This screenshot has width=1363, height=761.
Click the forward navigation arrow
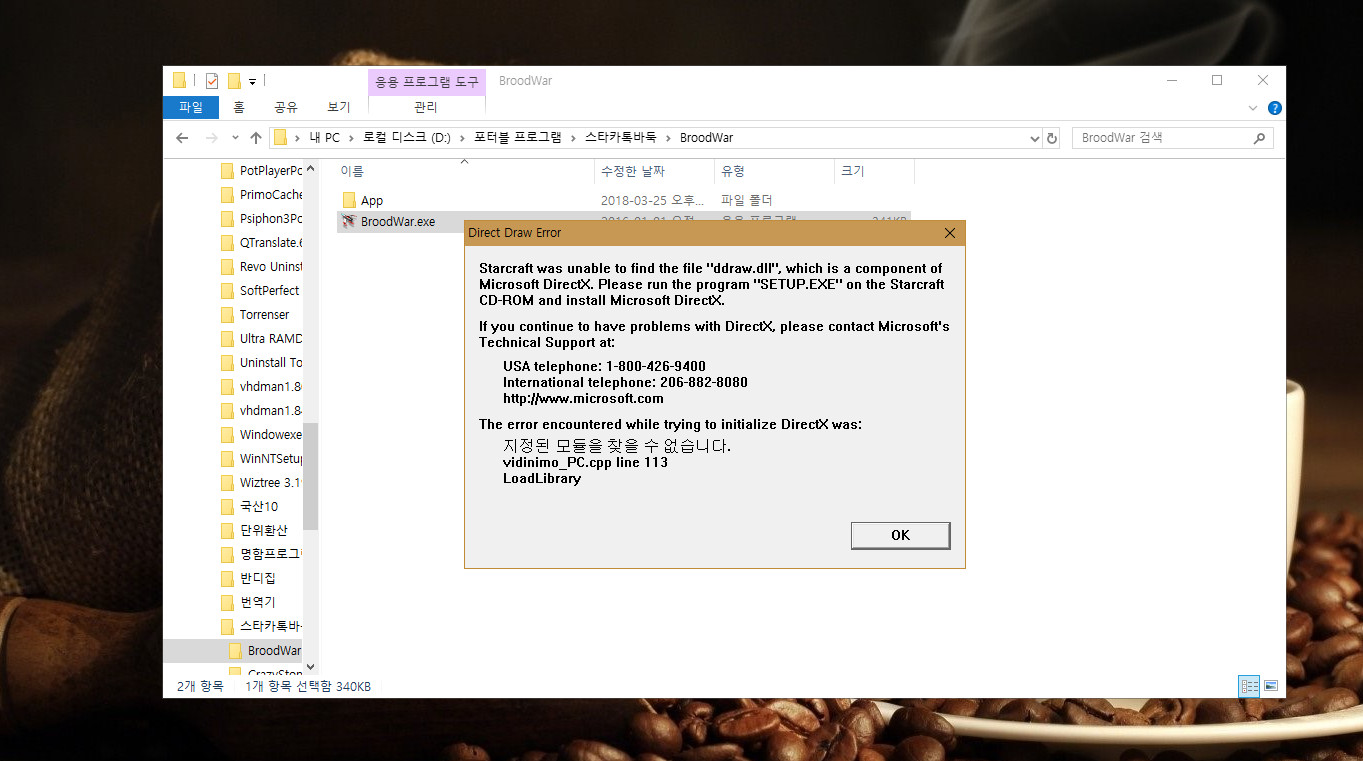tap(211, 138)
